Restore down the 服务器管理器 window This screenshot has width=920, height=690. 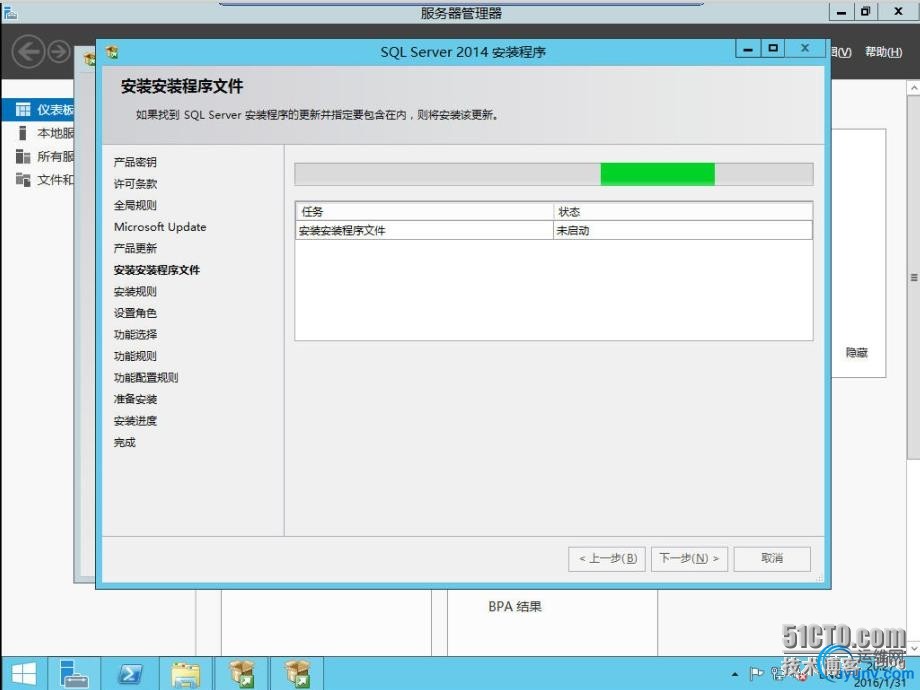[x=866, y=12]
